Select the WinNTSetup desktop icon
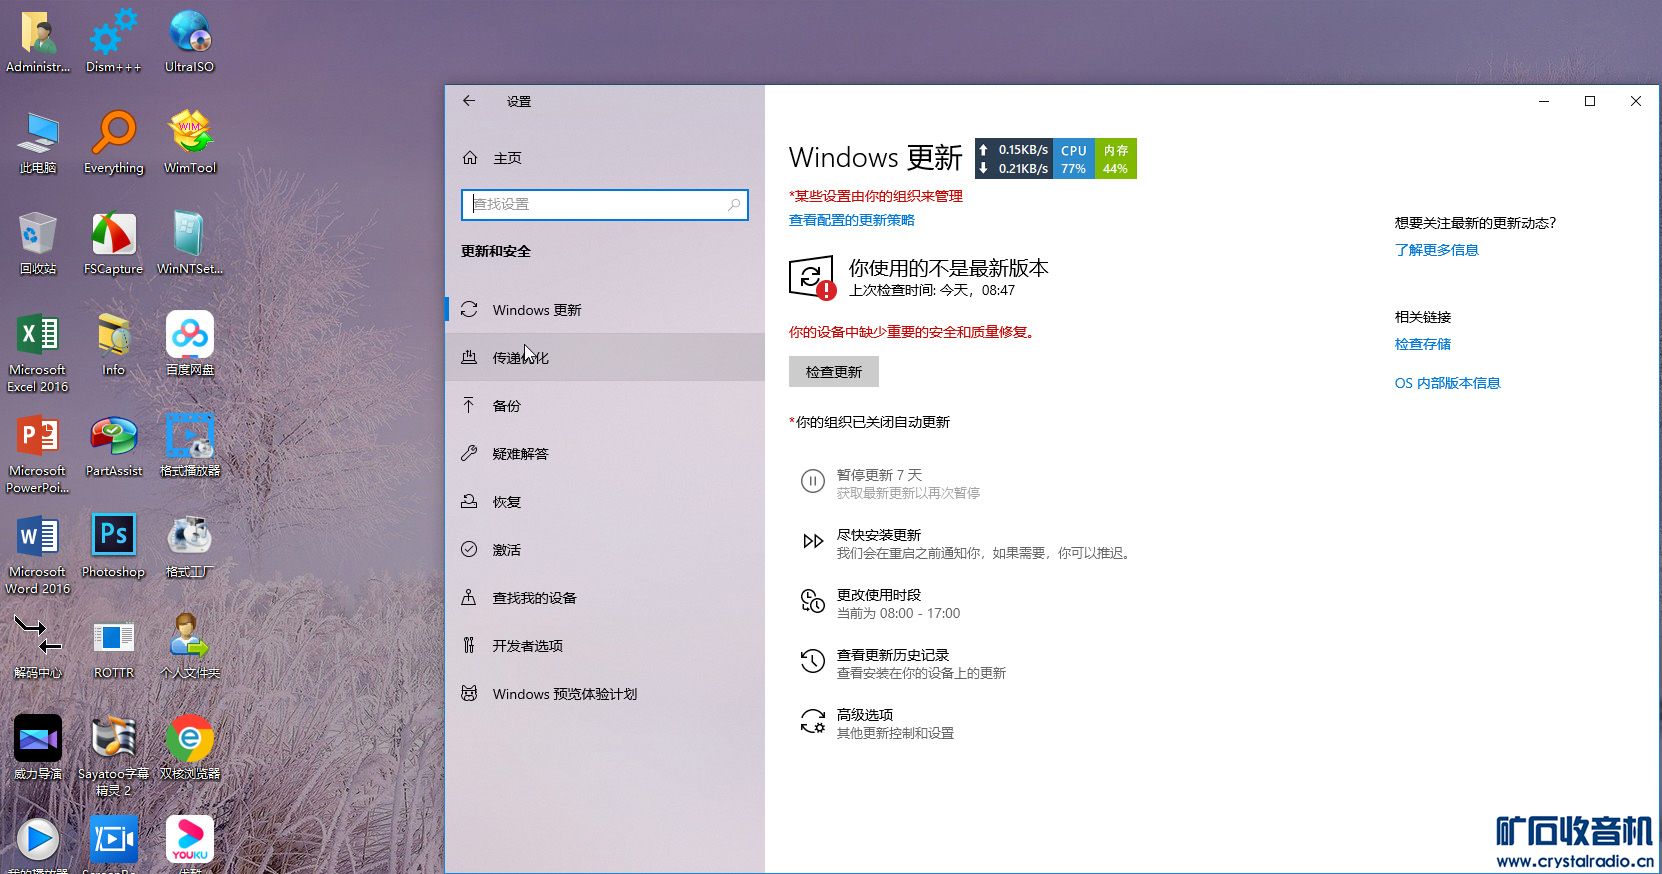1662x874 pixels. click(189, 242)
